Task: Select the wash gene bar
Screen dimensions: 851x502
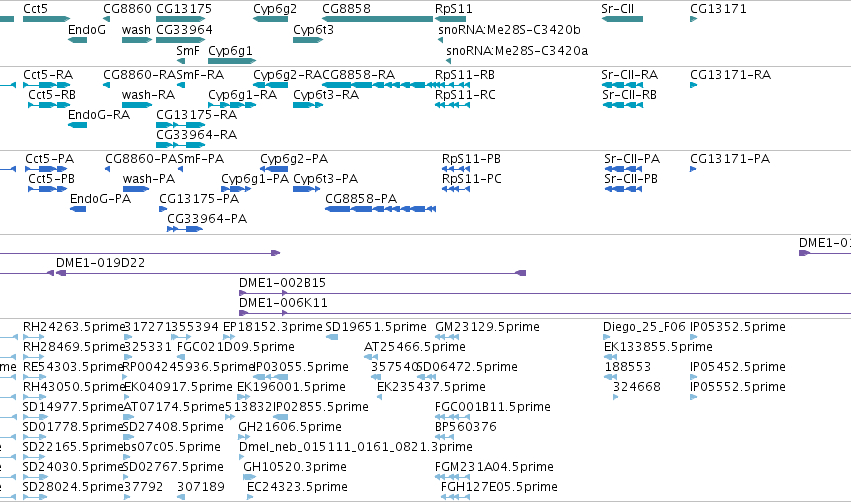Action: (x=137, y=40)
